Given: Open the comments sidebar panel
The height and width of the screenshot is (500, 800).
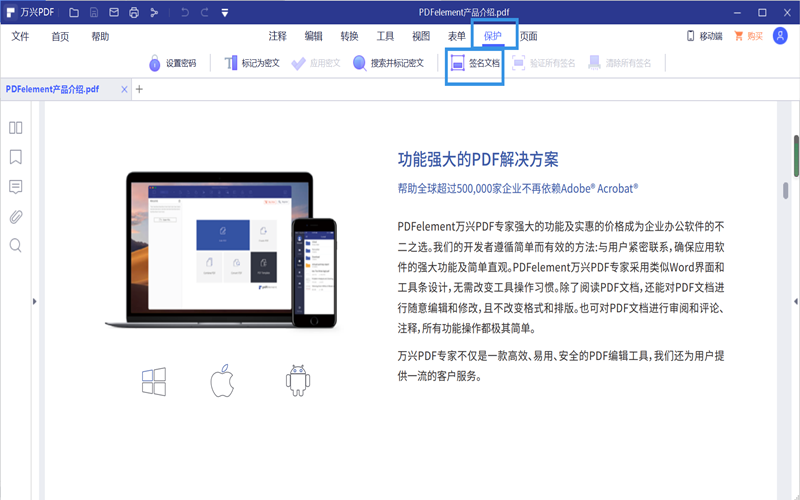Looking at the screenshot, I should pyautogui.click(x=16, y=187).
